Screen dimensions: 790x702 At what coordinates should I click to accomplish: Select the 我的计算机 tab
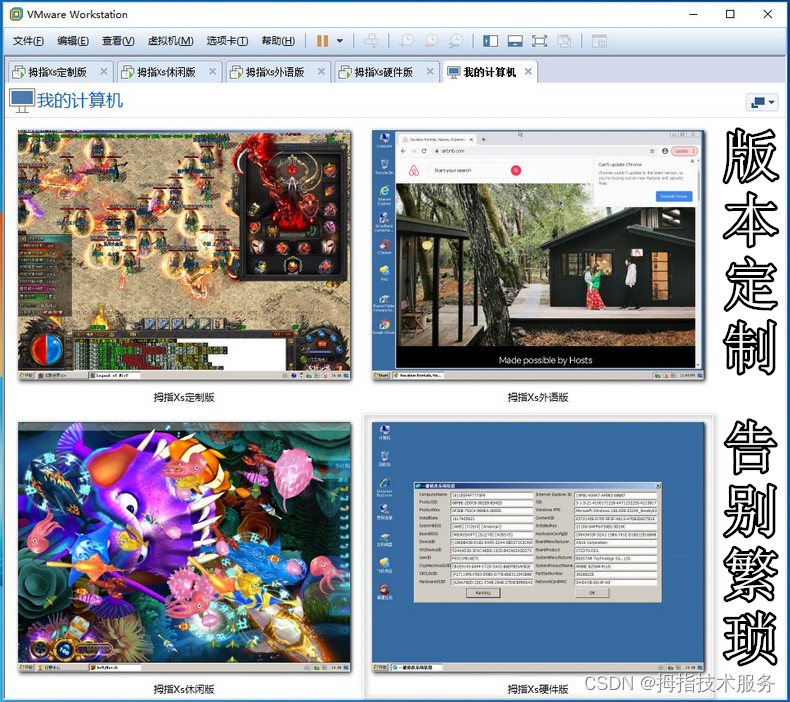point(489,72)
